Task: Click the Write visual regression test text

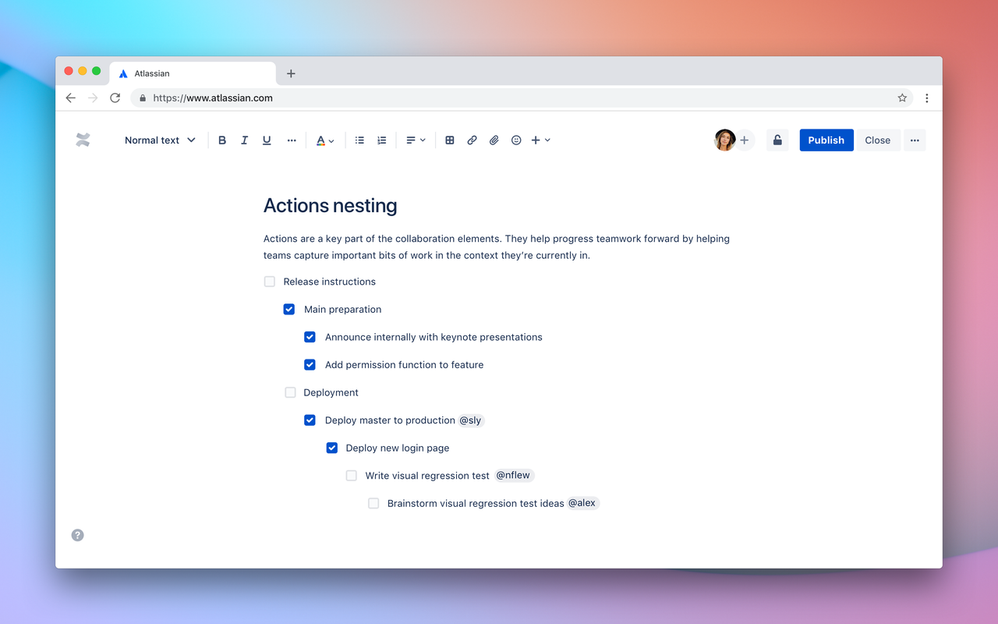Action: (x=427, y=476)
